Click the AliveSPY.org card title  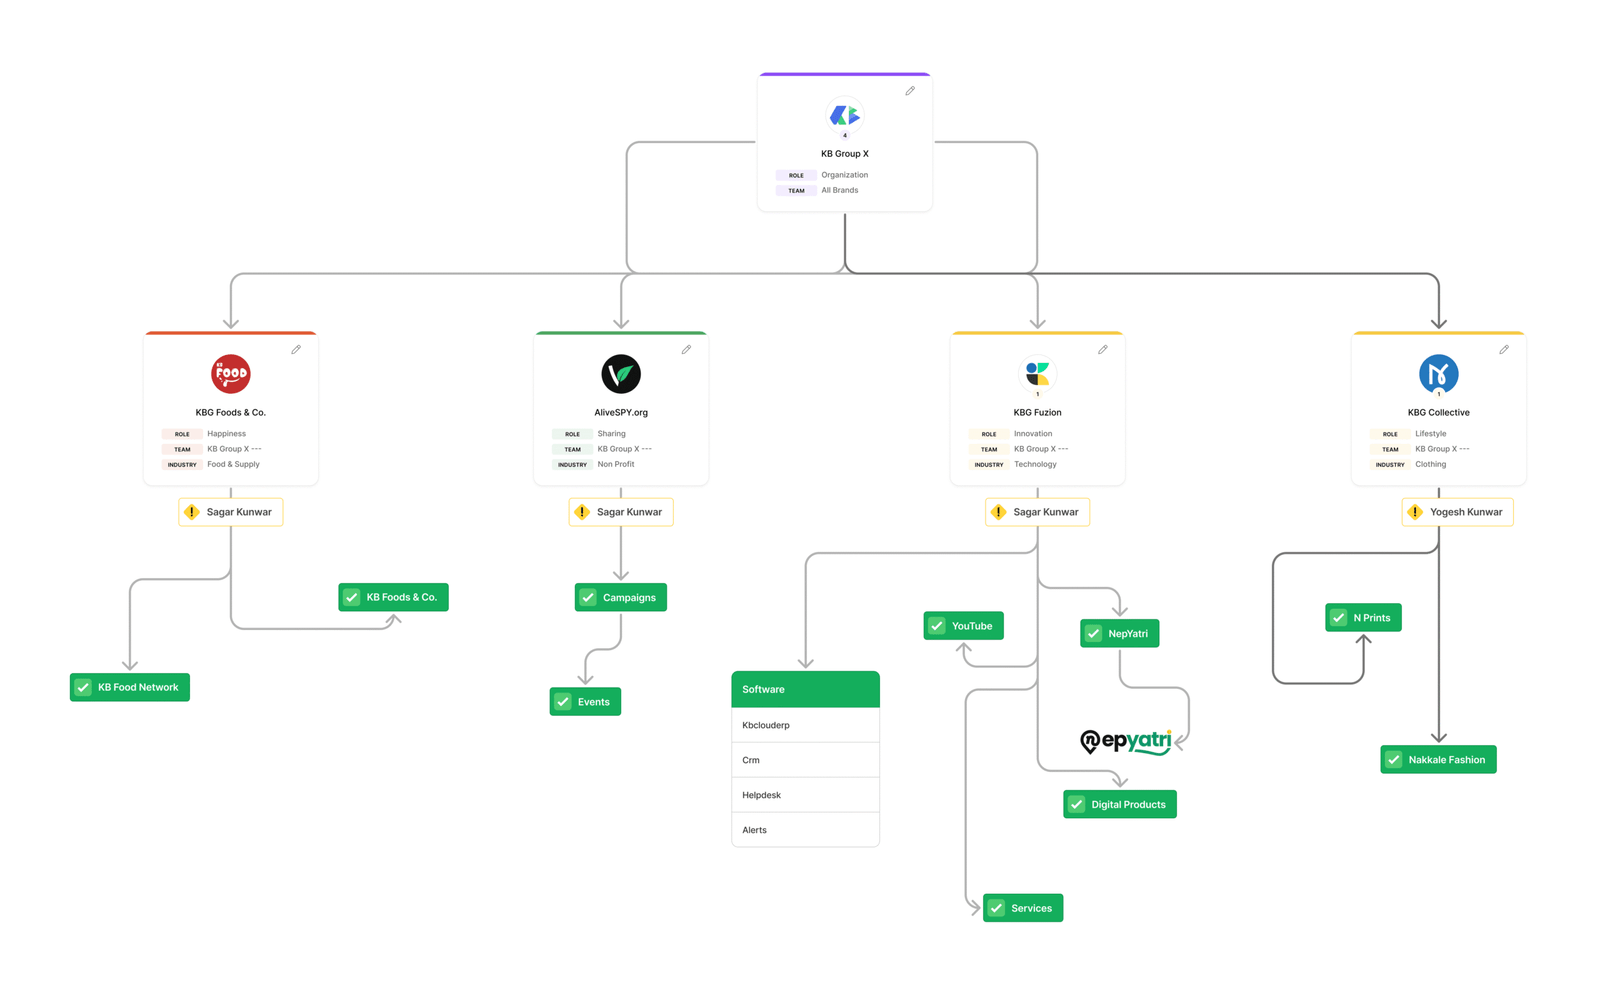click(x=621, y=412)
